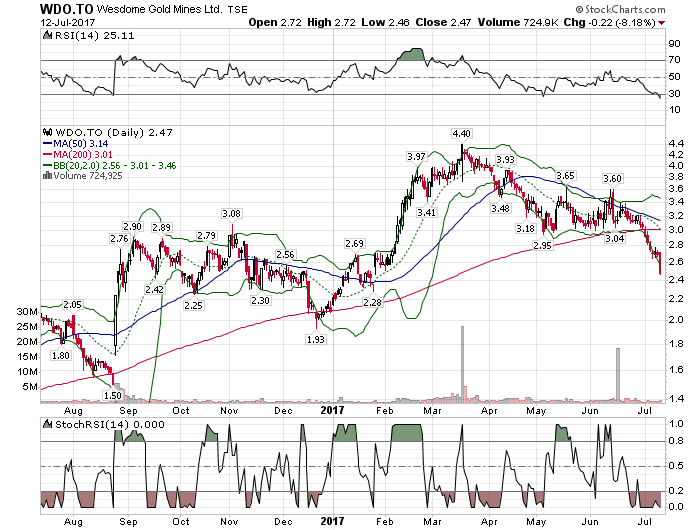Click the 3.60 price label
The height and width of the screenshot is (530, 700).
coord(612,179)
